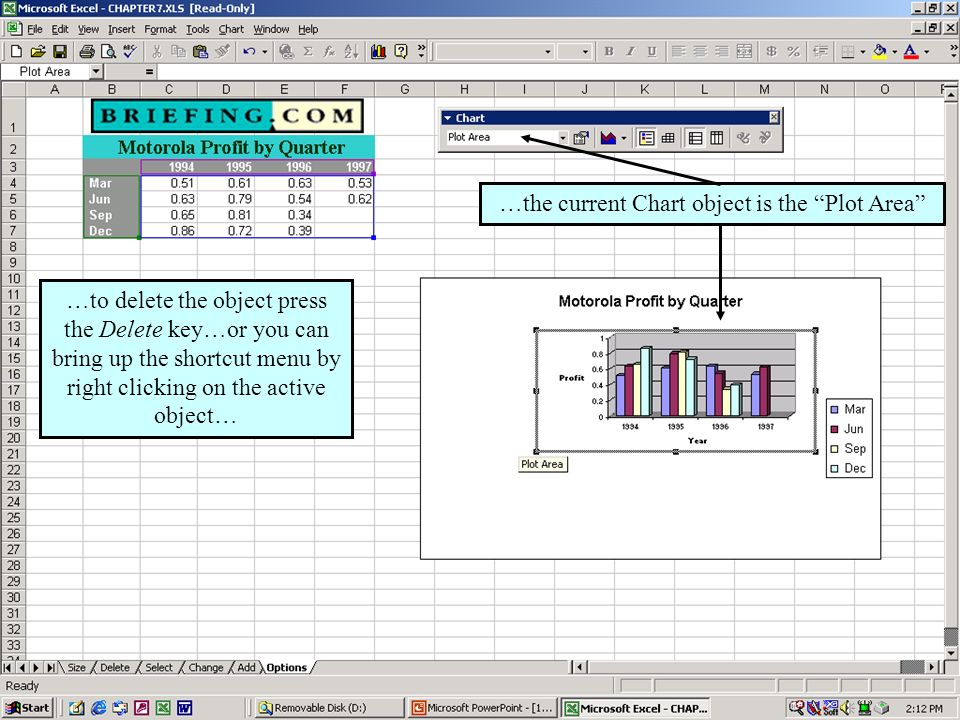Image resolution: width=960 pixels, height=720 pixels.
Task: Click the Sort Ascending A-Z icon
Action: 351,51
